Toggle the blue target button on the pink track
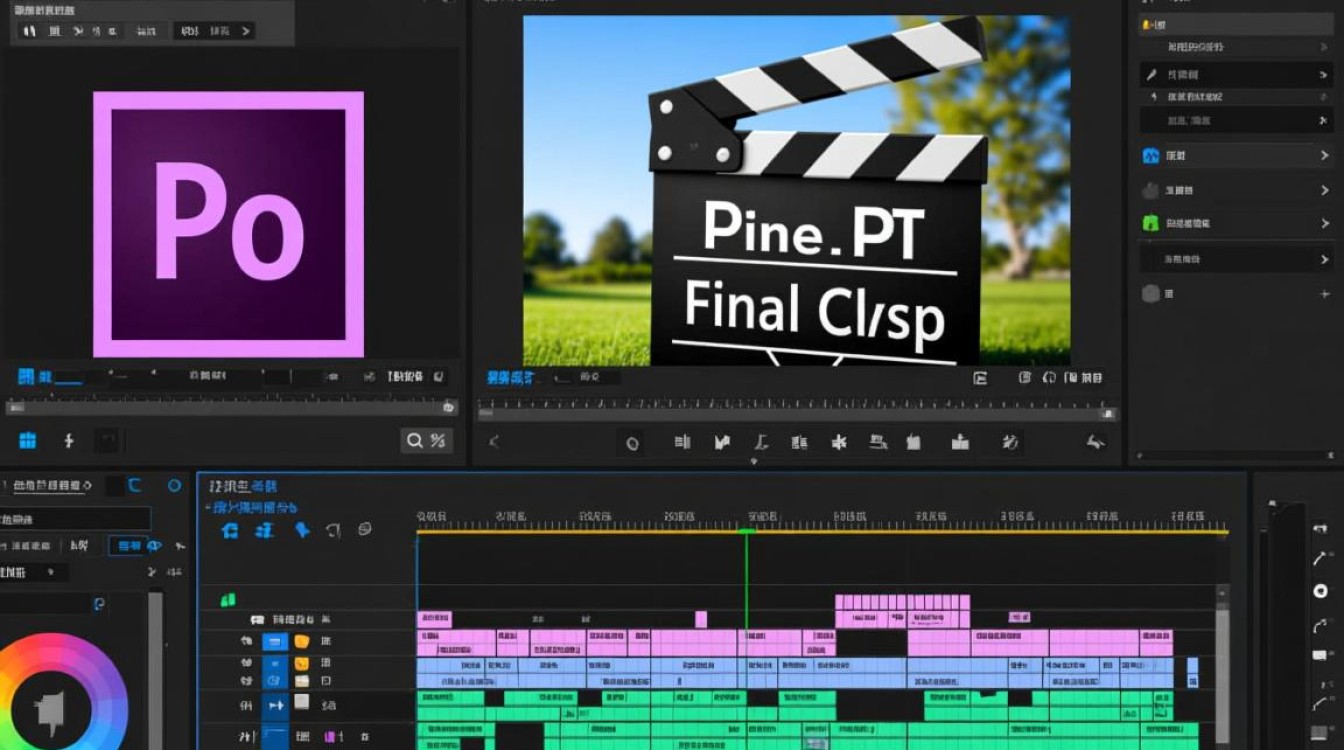Image resolution: width=1344 pixels, height=750 pixels. [274, 641]
